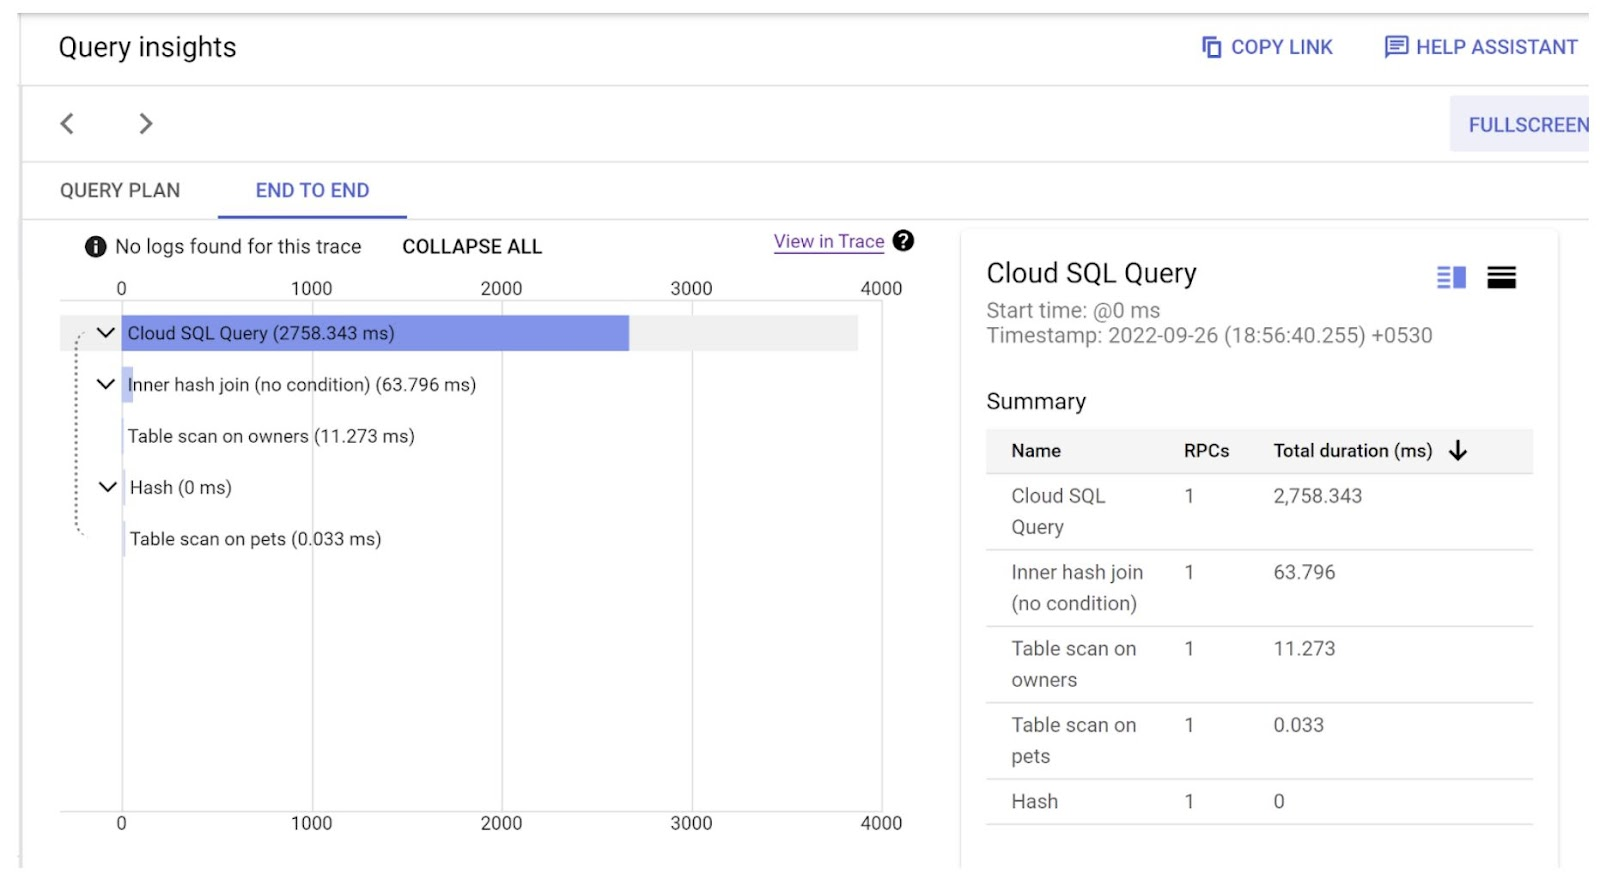The image size is (1600, 892).
Task: Click the Query insights page title
Action: tap(147, 48)
